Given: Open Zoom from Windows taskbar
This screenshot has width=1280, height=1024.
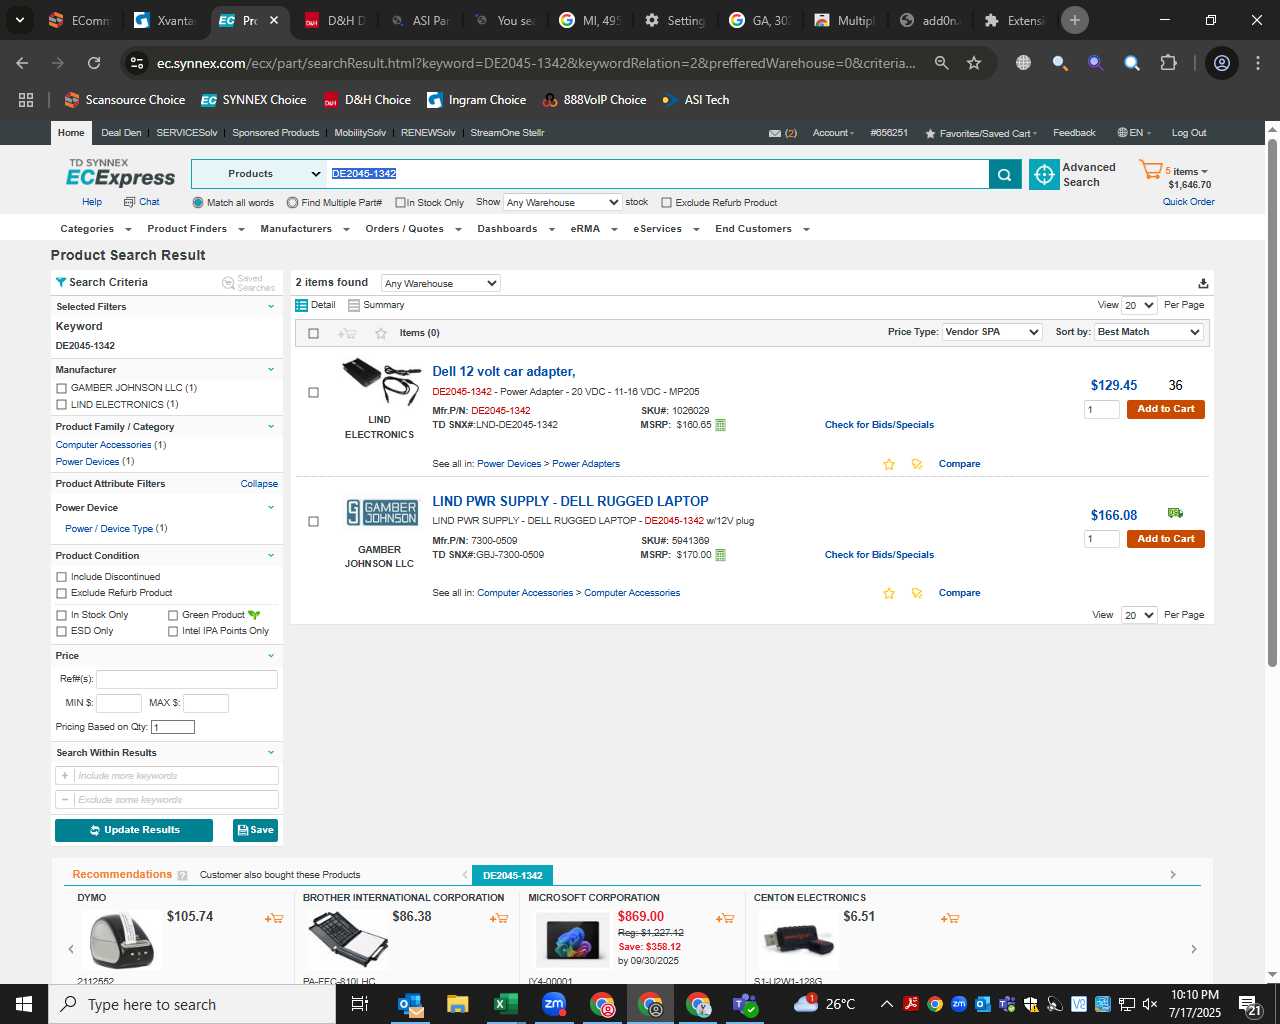Looking at the screenshot, I should click(554, 1004).
